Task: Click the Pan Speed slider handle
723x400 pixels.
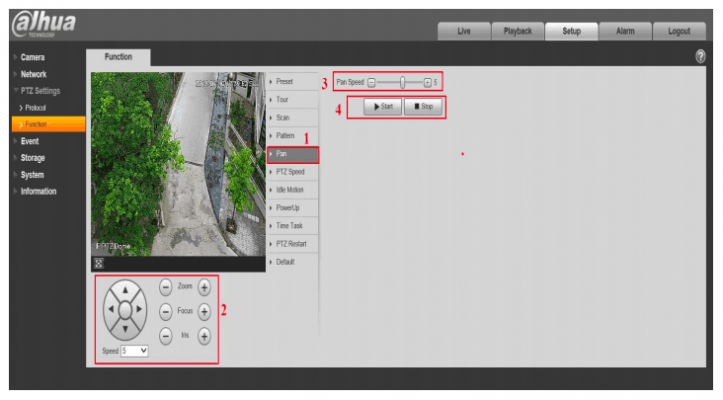Action: [x=402, y=82]
